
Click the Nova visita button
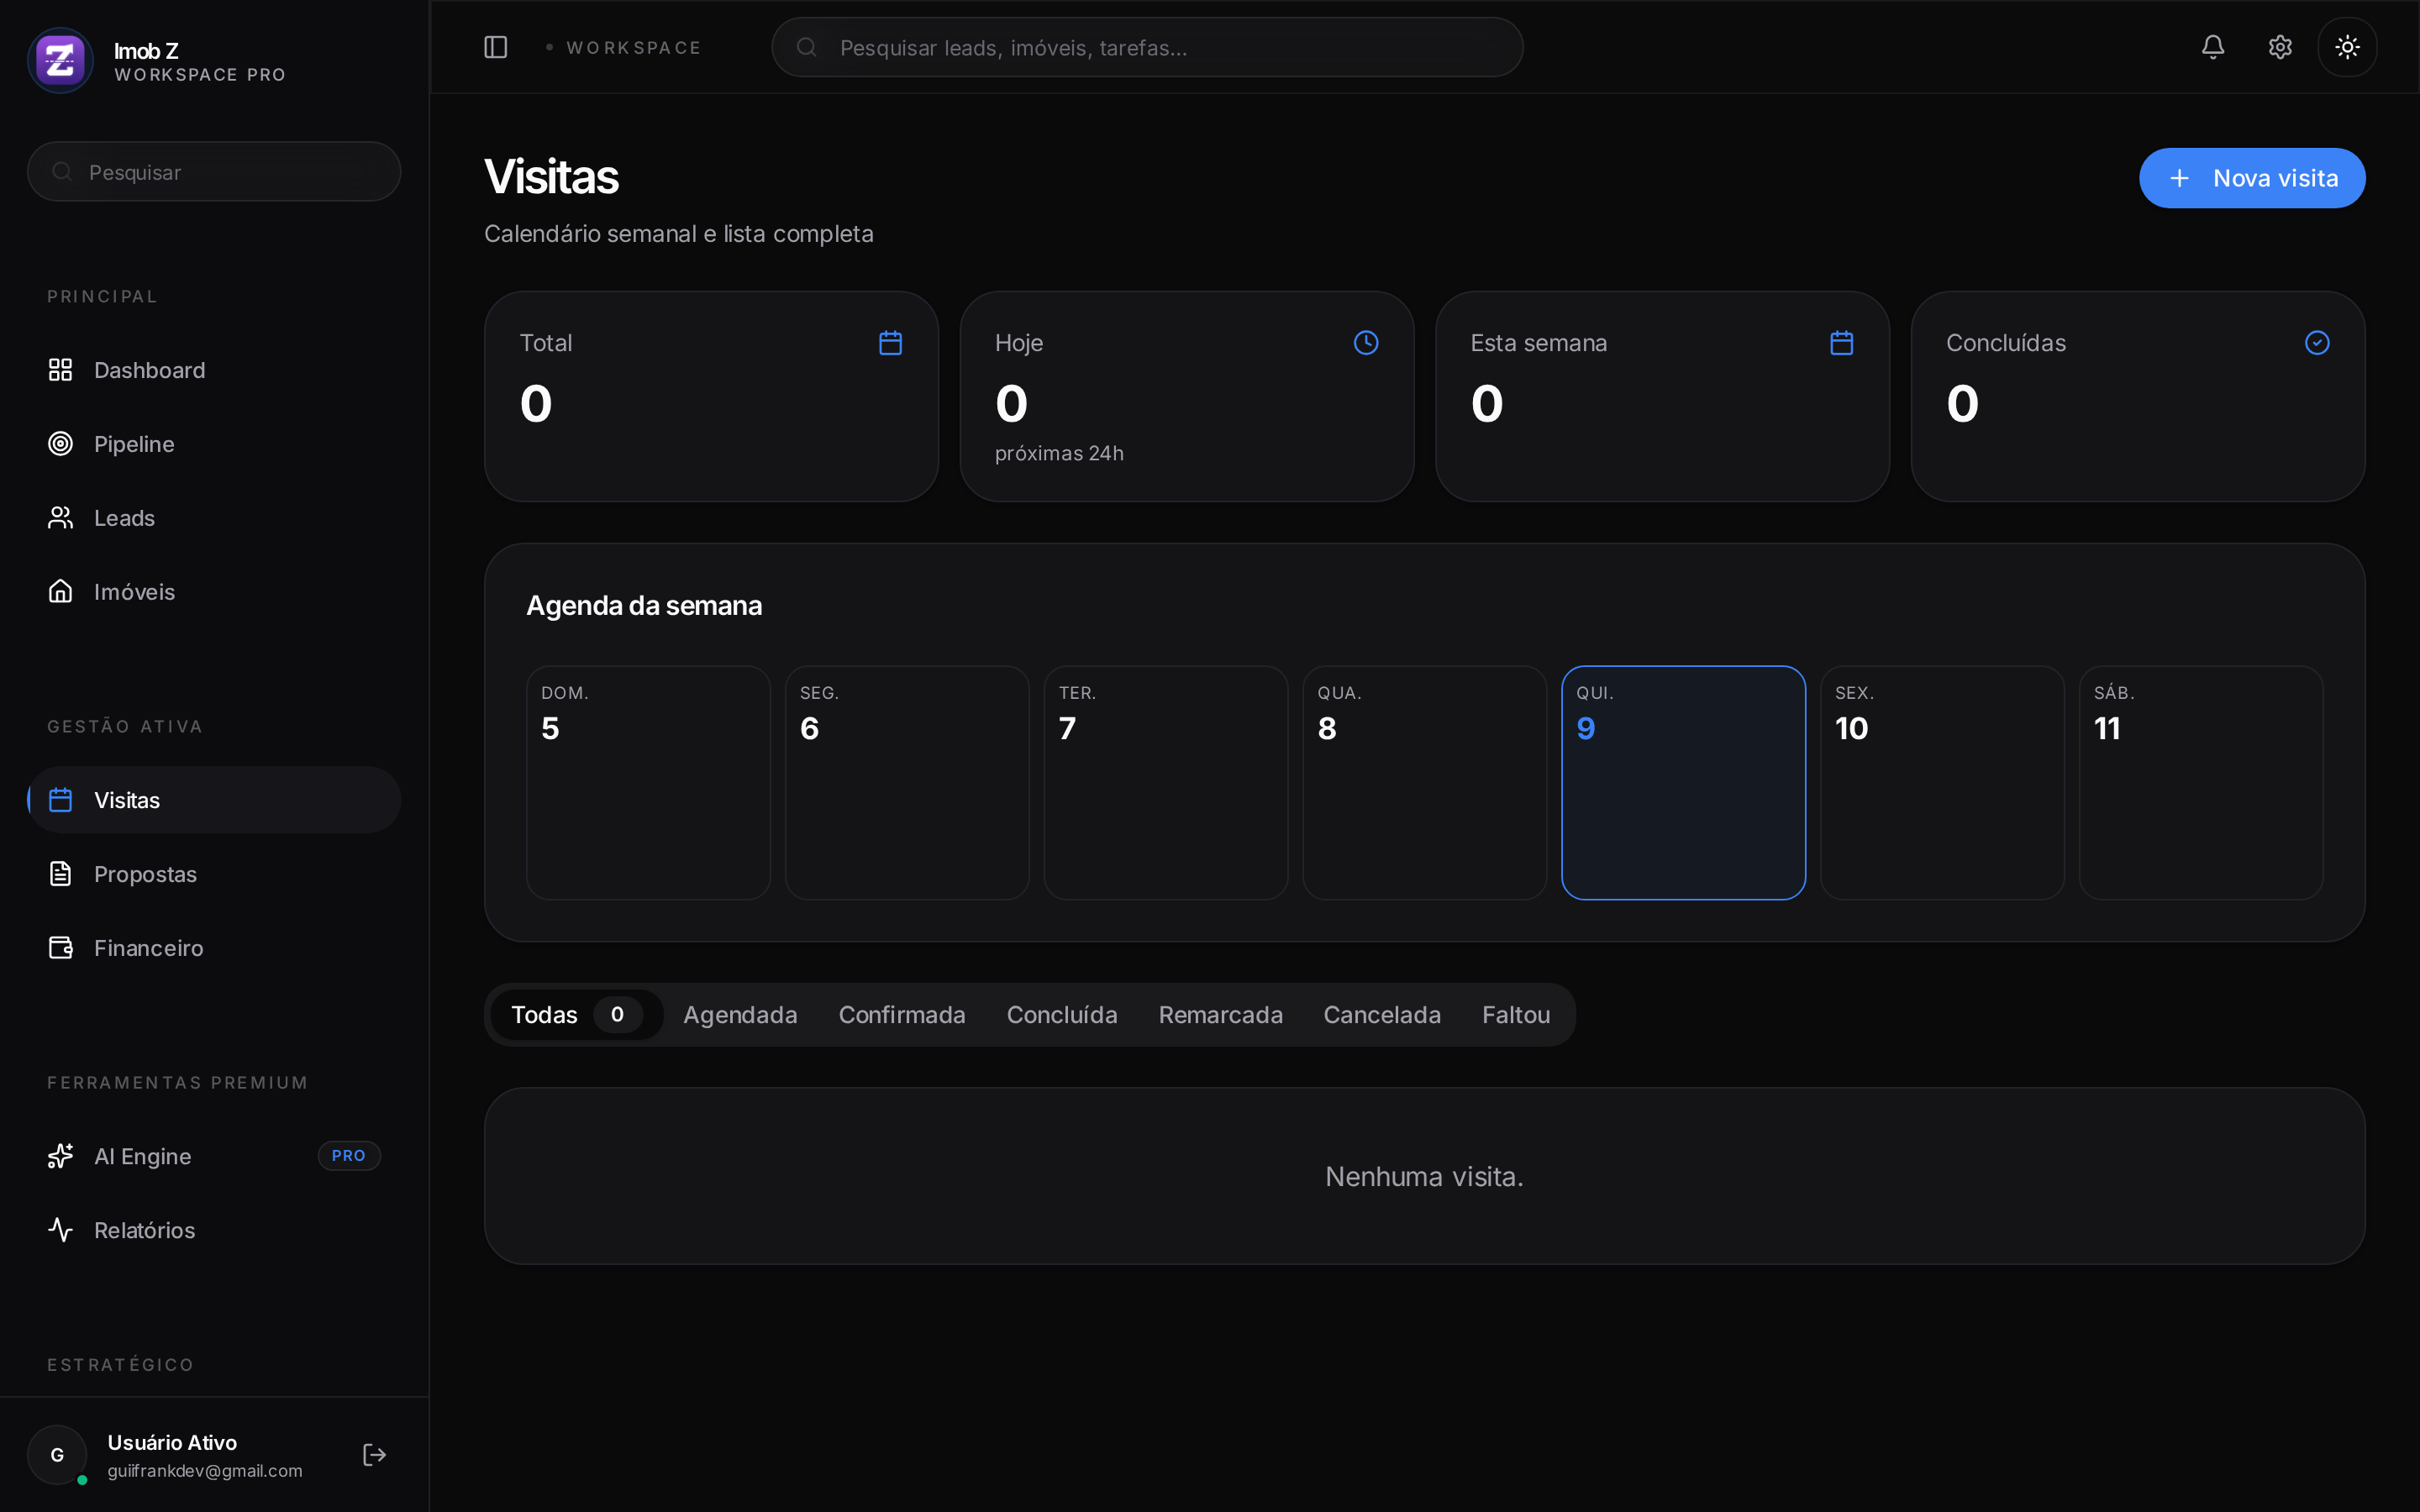tap(2252, 178)
